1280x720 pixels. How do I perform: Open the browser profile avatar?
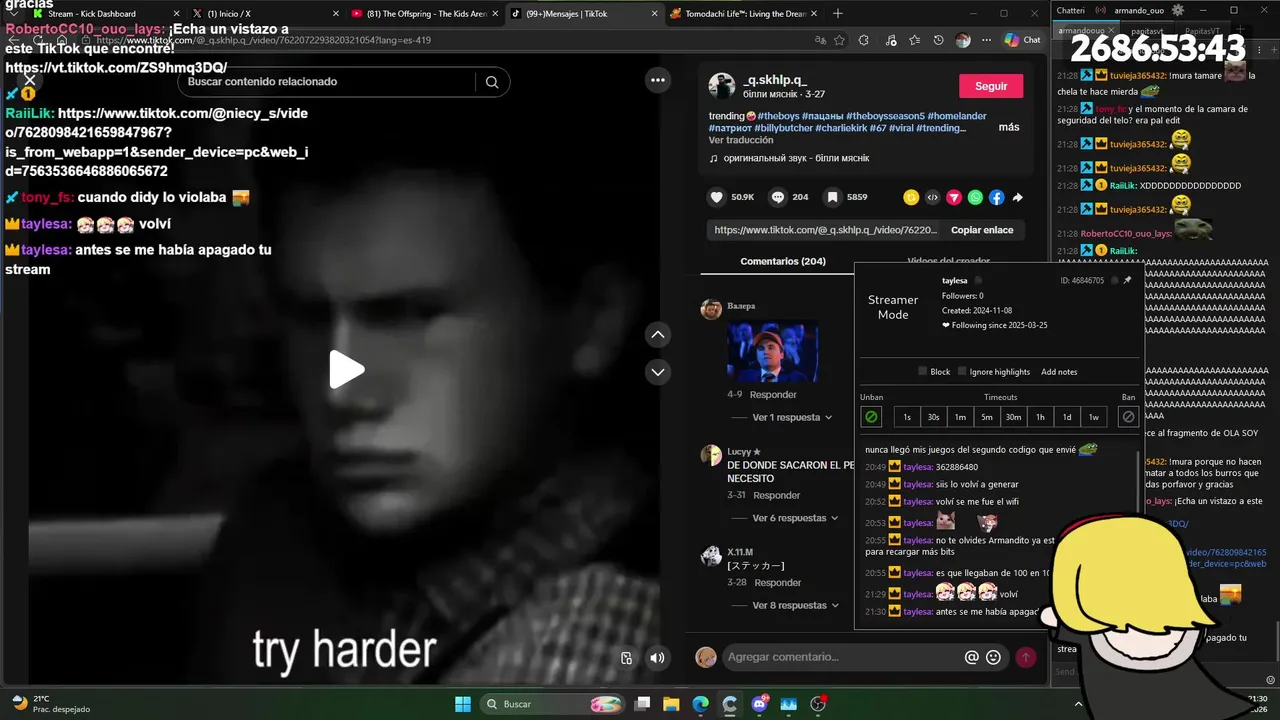pos(963,40)
